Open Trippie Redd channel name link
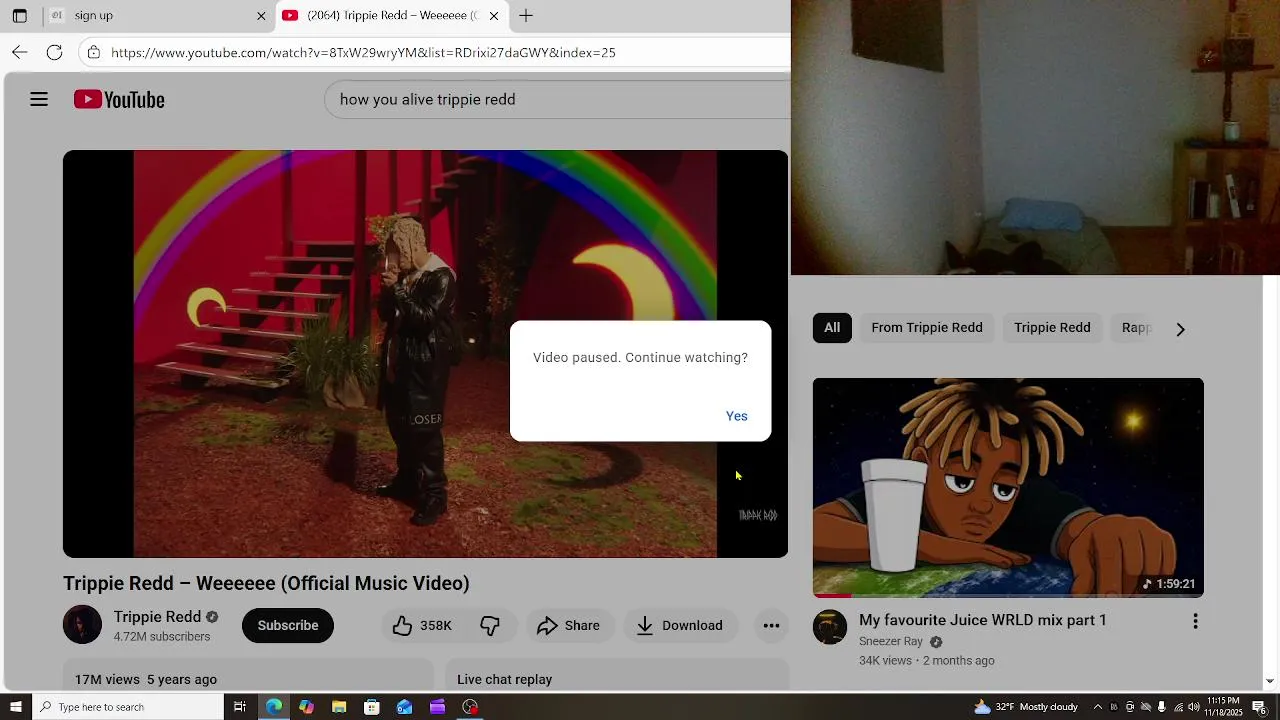The height and width of the screenshot is (720, 1280). (x=157, y=617)
